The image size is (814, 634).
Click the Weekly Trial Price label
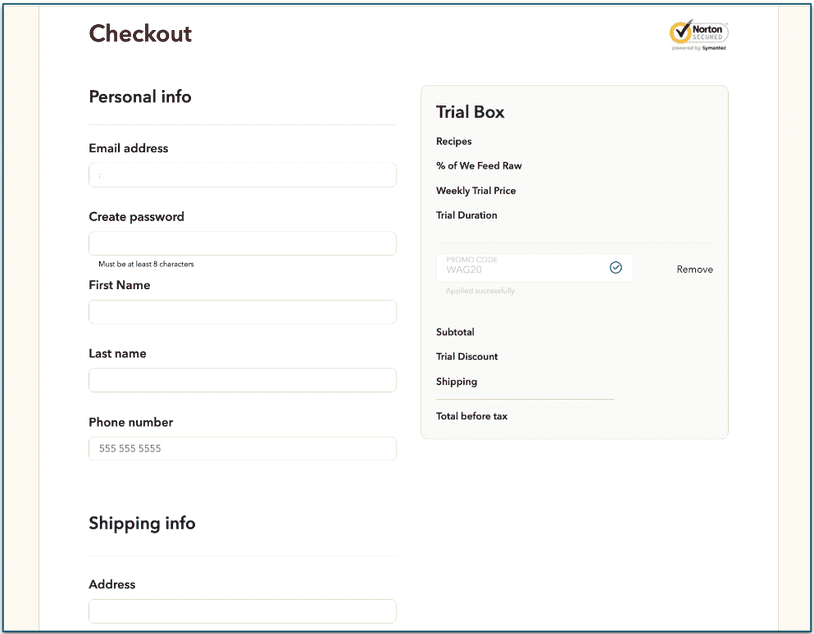[x=476, y=190]
